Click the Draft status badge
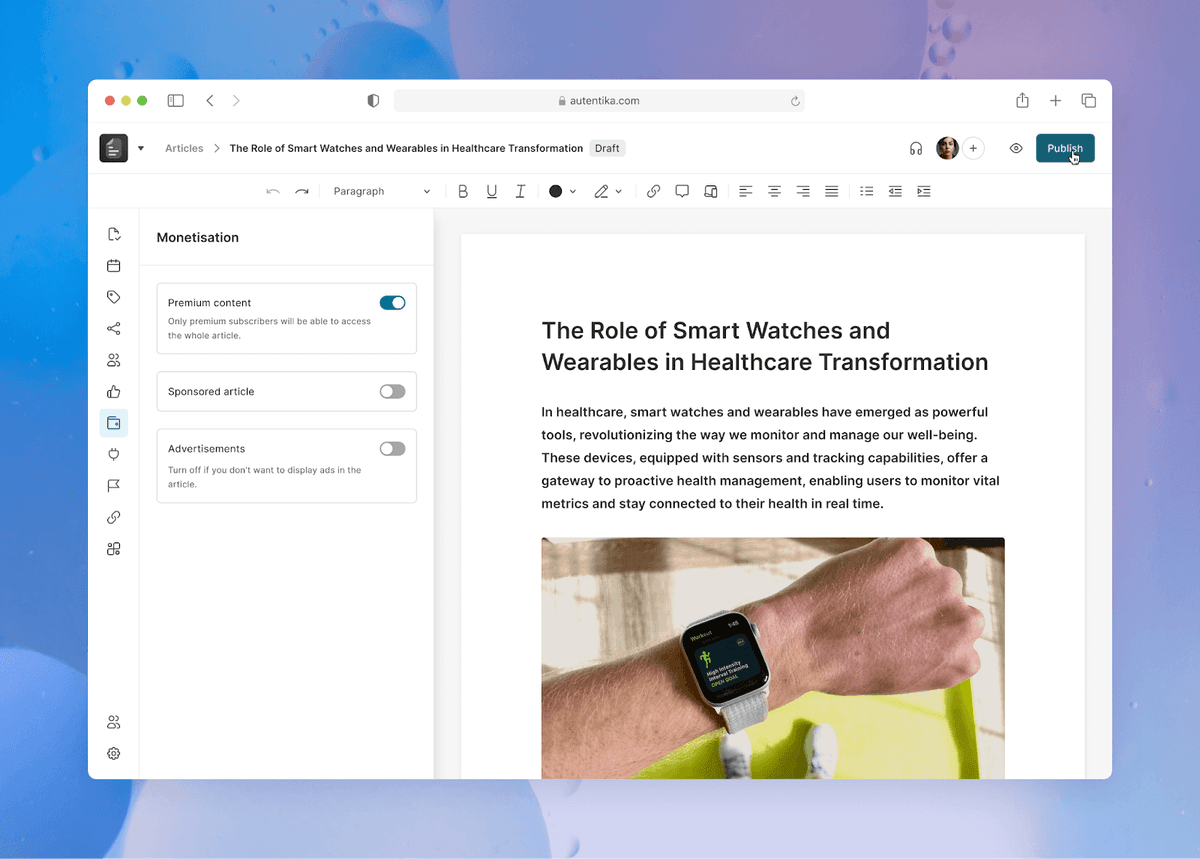 coord(607,148)
